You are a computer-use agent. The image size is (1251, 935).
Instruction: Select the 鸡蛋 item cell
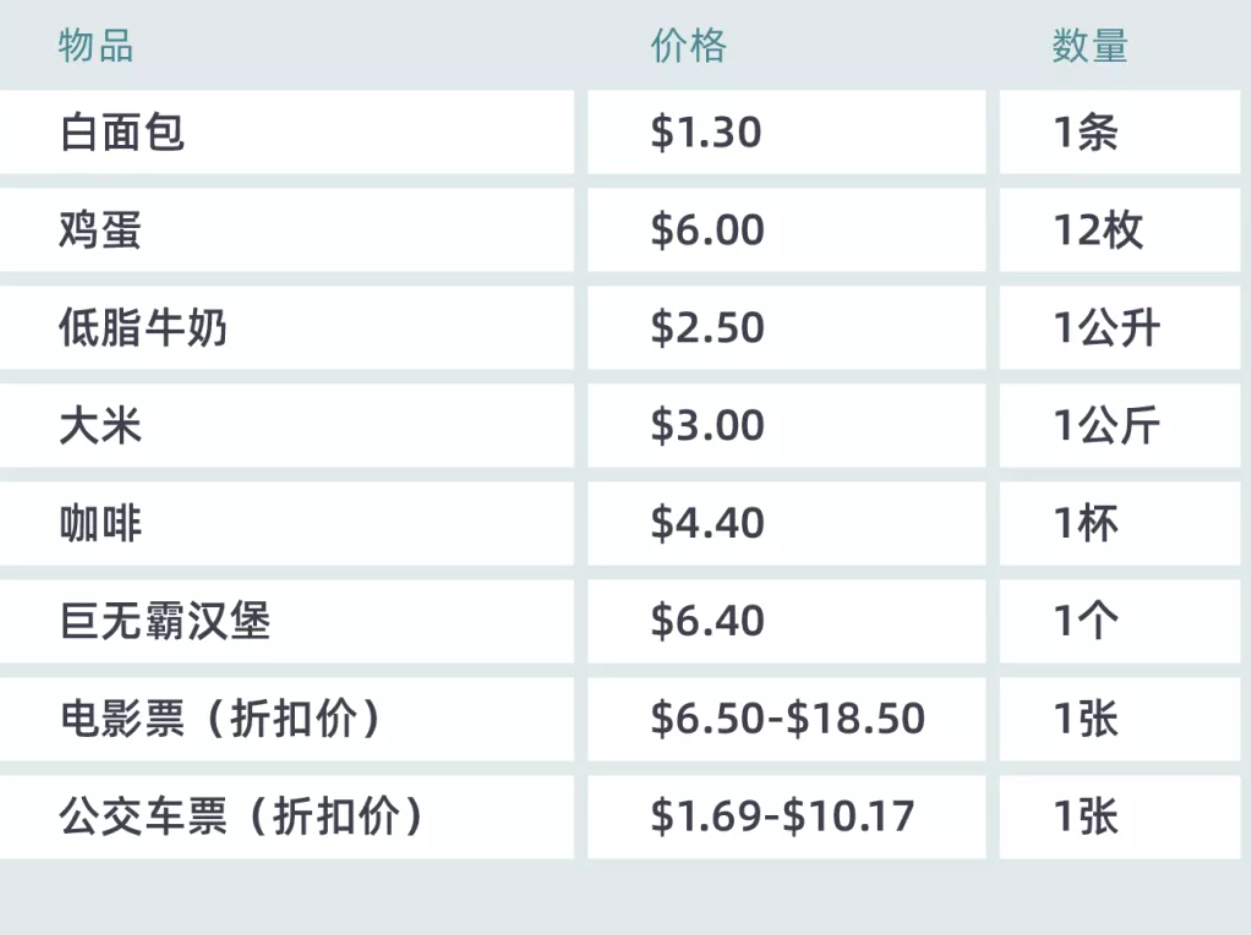pyautogui.click(x=100, y=231)
